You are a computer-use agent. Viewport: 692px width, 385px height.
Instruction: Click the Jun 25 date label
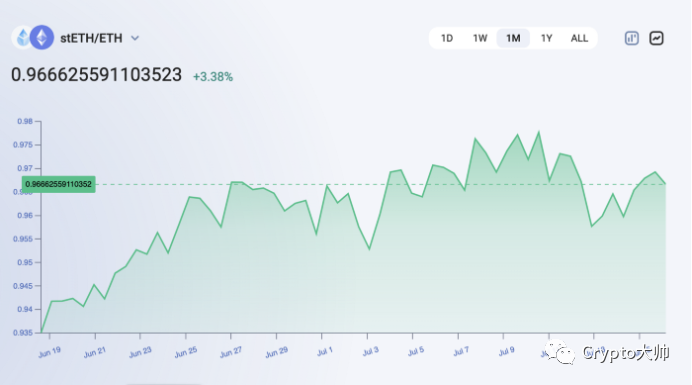coord(186,352)
